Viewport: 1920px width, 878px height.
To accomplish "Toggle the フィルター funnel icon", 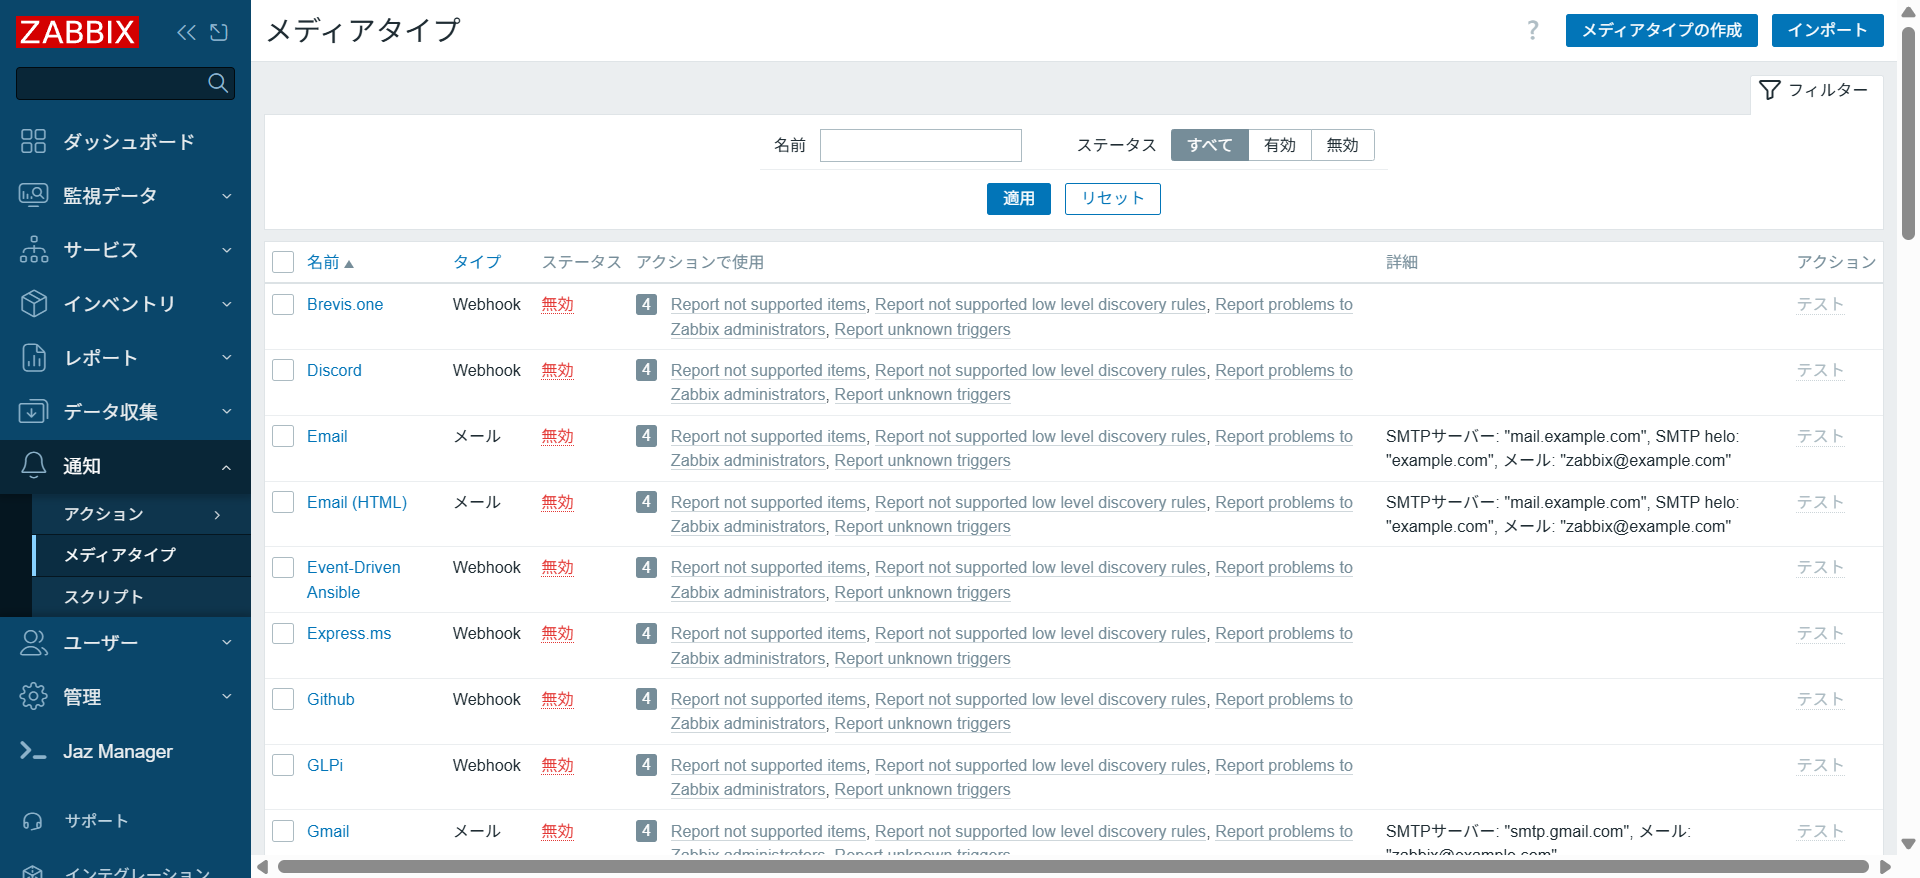I will pos(1770,90).
